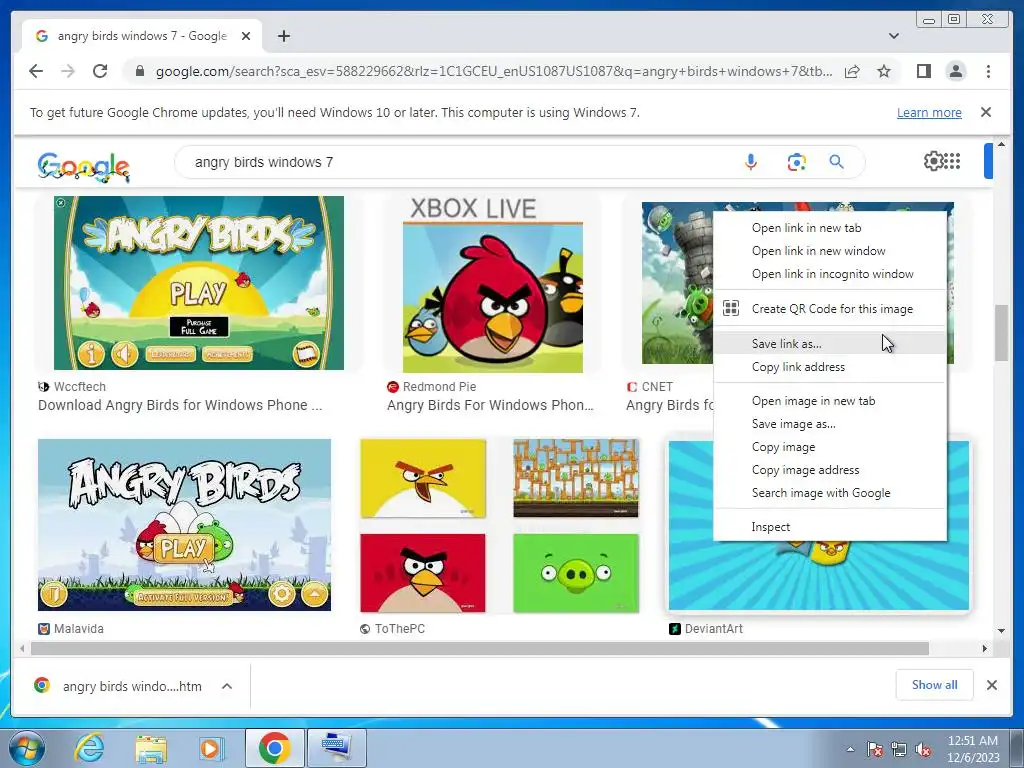The width and height of the screenshot is (1024, 768).
Task: Click the green pig wallpaper thumbnail
Action: [x=576, y=573]
